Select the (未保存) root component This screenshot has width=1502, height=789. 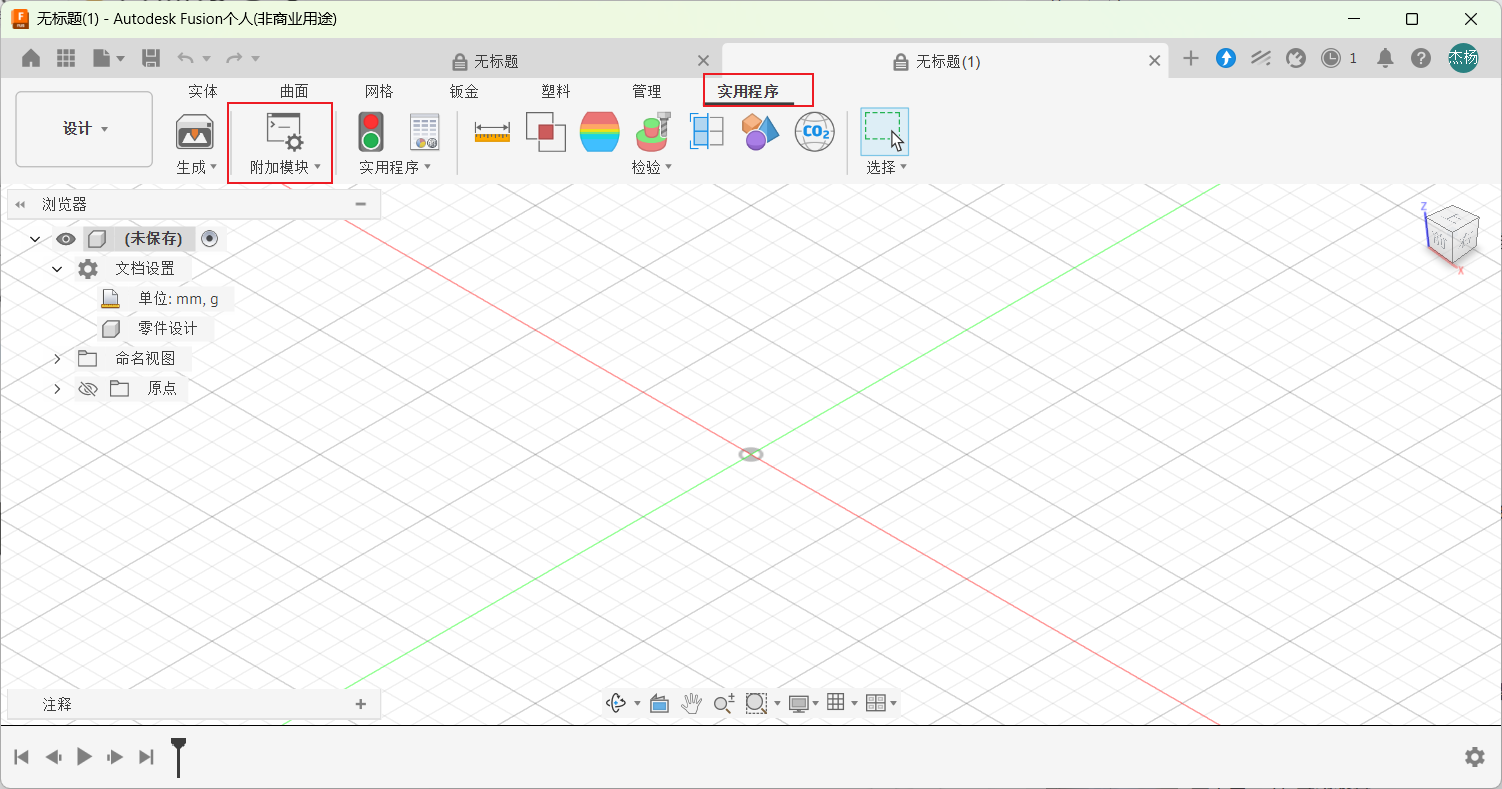click(x=153, y=239)
